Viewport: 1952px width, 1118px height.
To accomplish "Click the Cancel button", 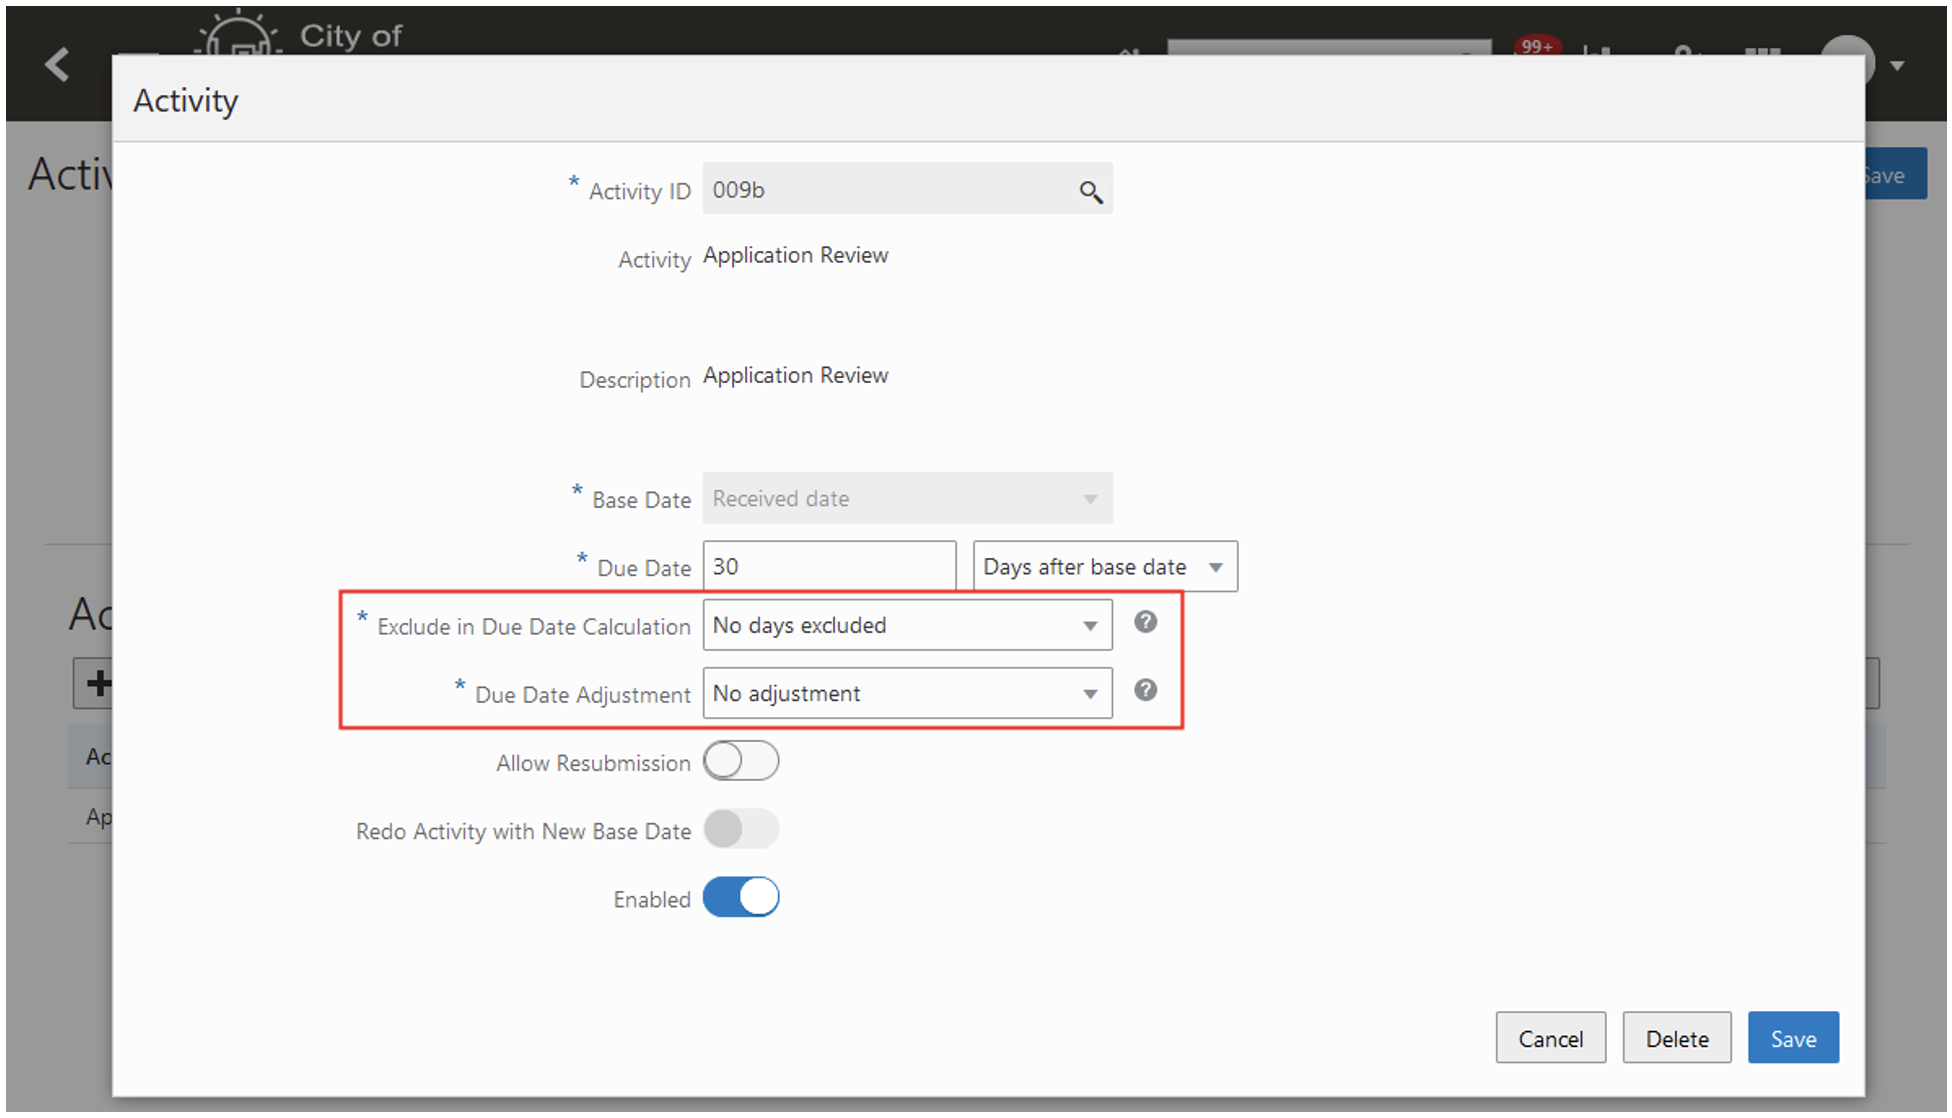I will click(x=1550, y=1038).
